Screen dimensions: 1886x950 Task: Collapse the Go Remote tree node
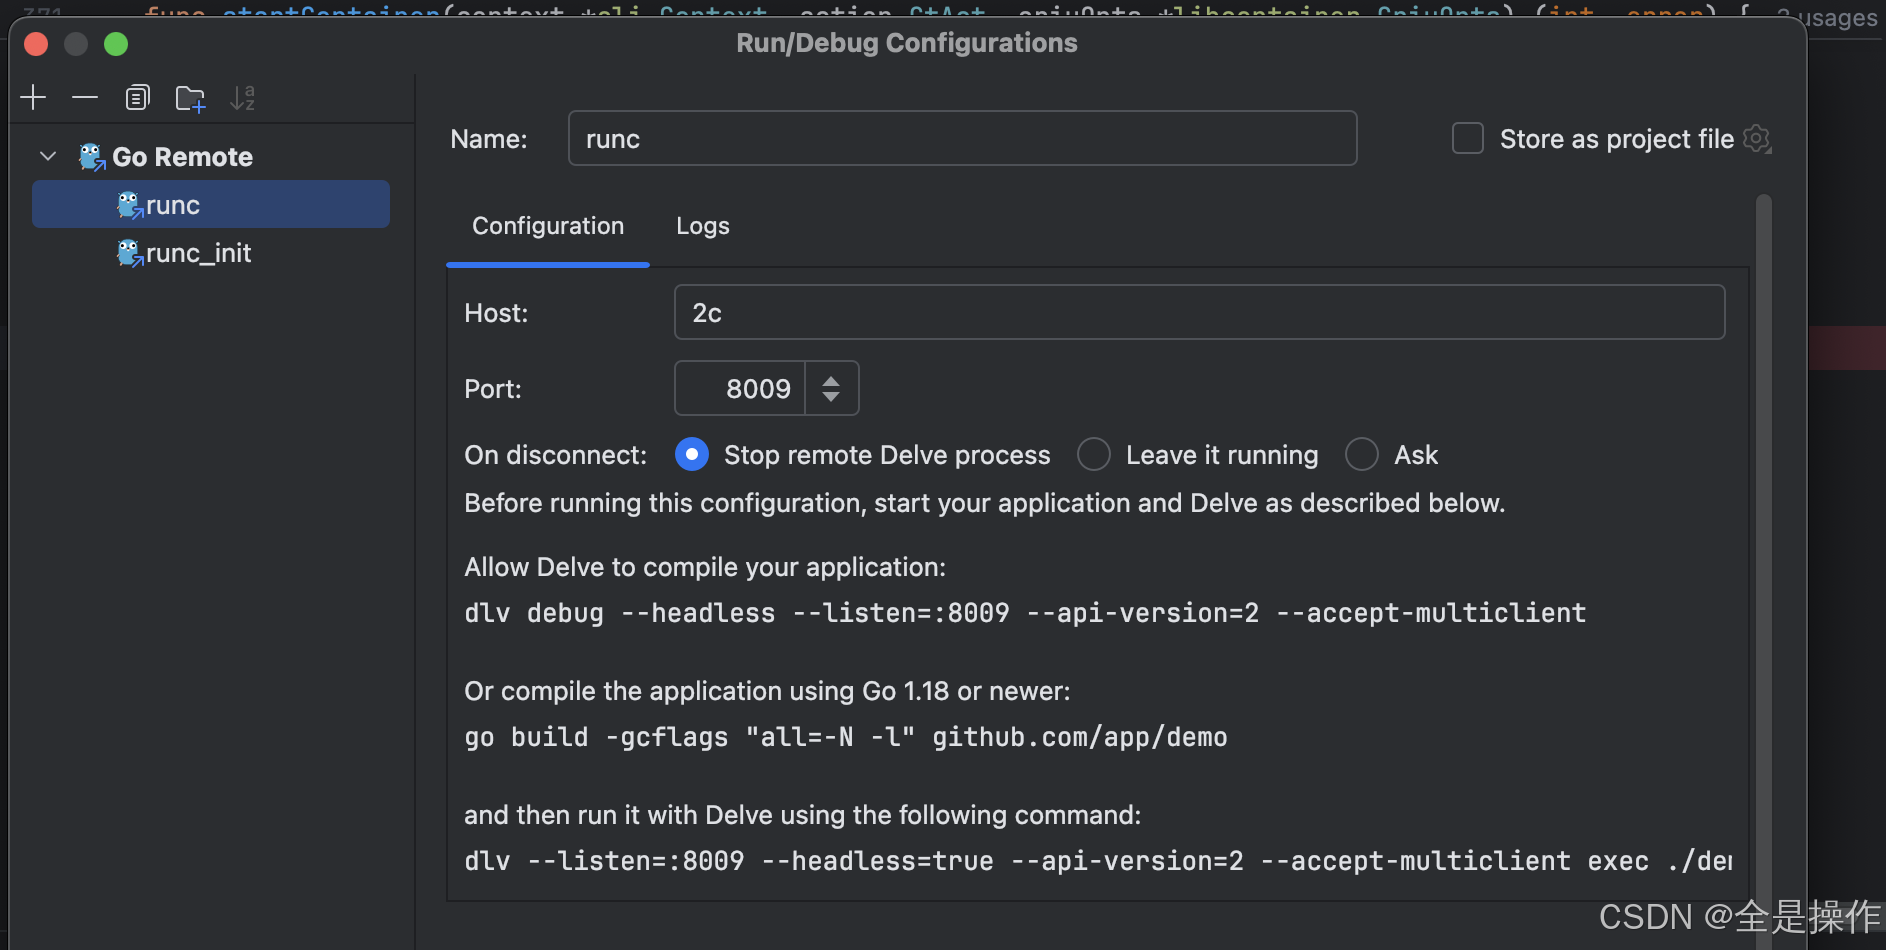(x=48, y=157)
